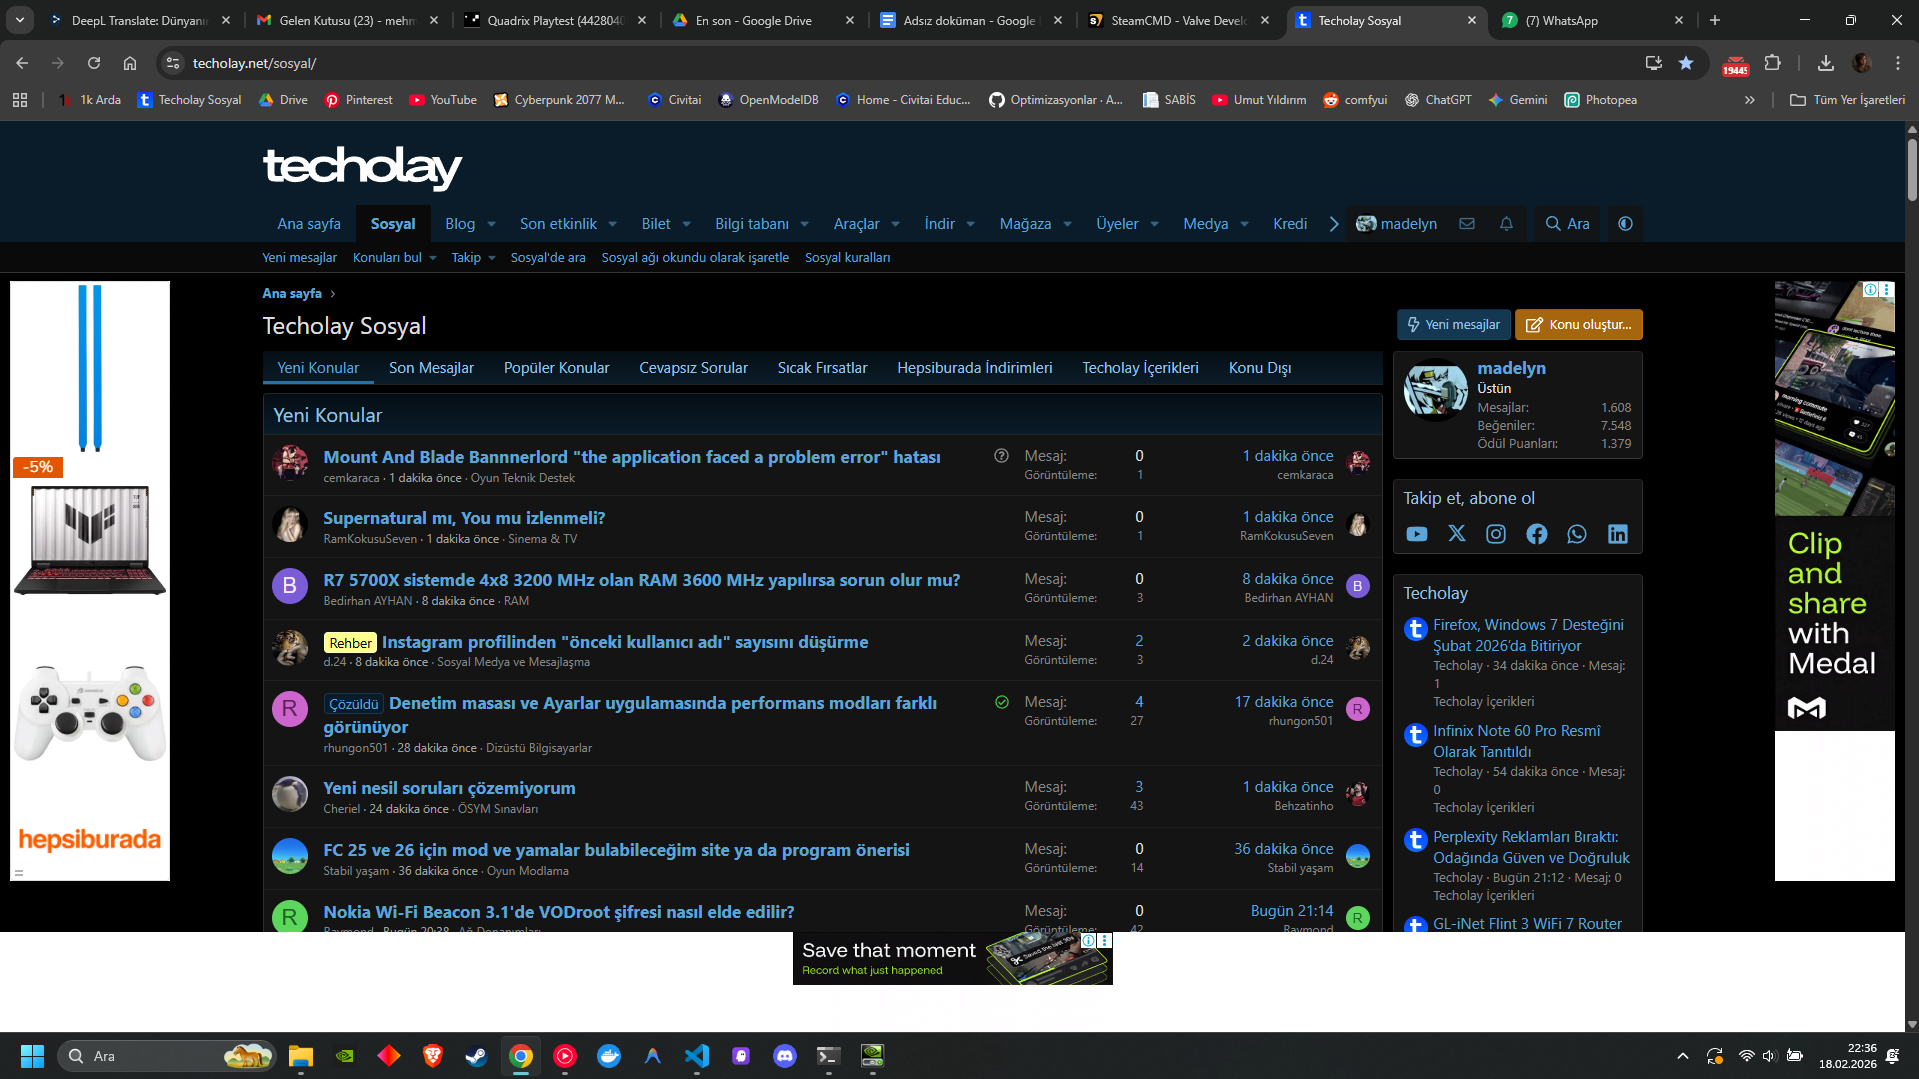Open the Ara search in forum navbar
The height and width of the screenshot is (1079, 1919).
pyautogui.click(x=1567, y=224)
